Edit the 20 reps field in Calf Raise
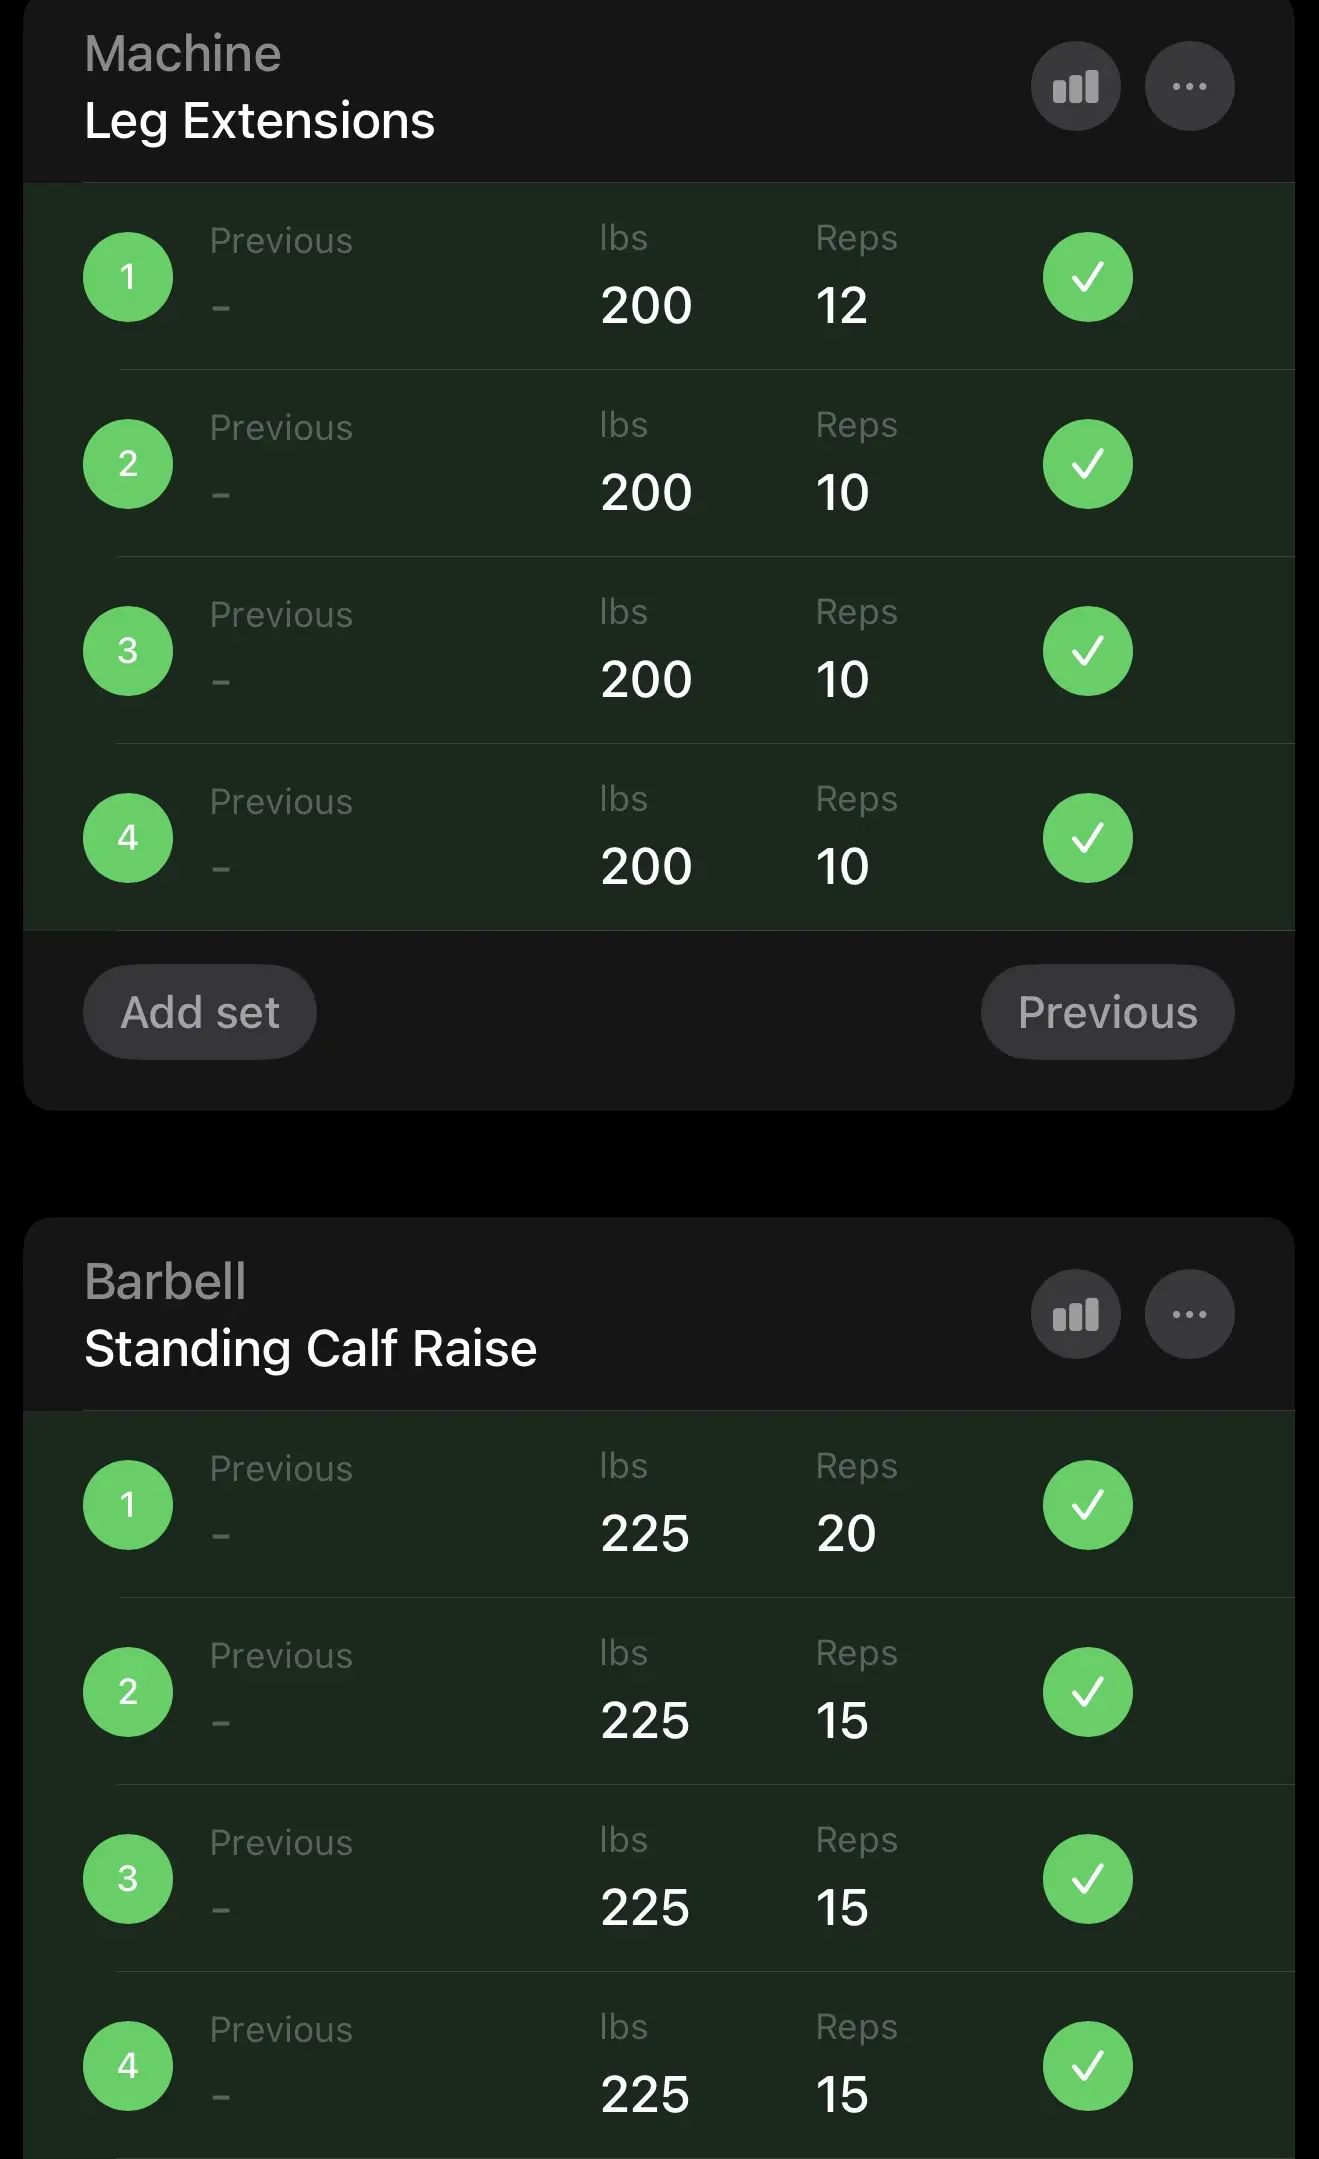This screenshot has height=2159, width=1319. [x=846, y=1533]
